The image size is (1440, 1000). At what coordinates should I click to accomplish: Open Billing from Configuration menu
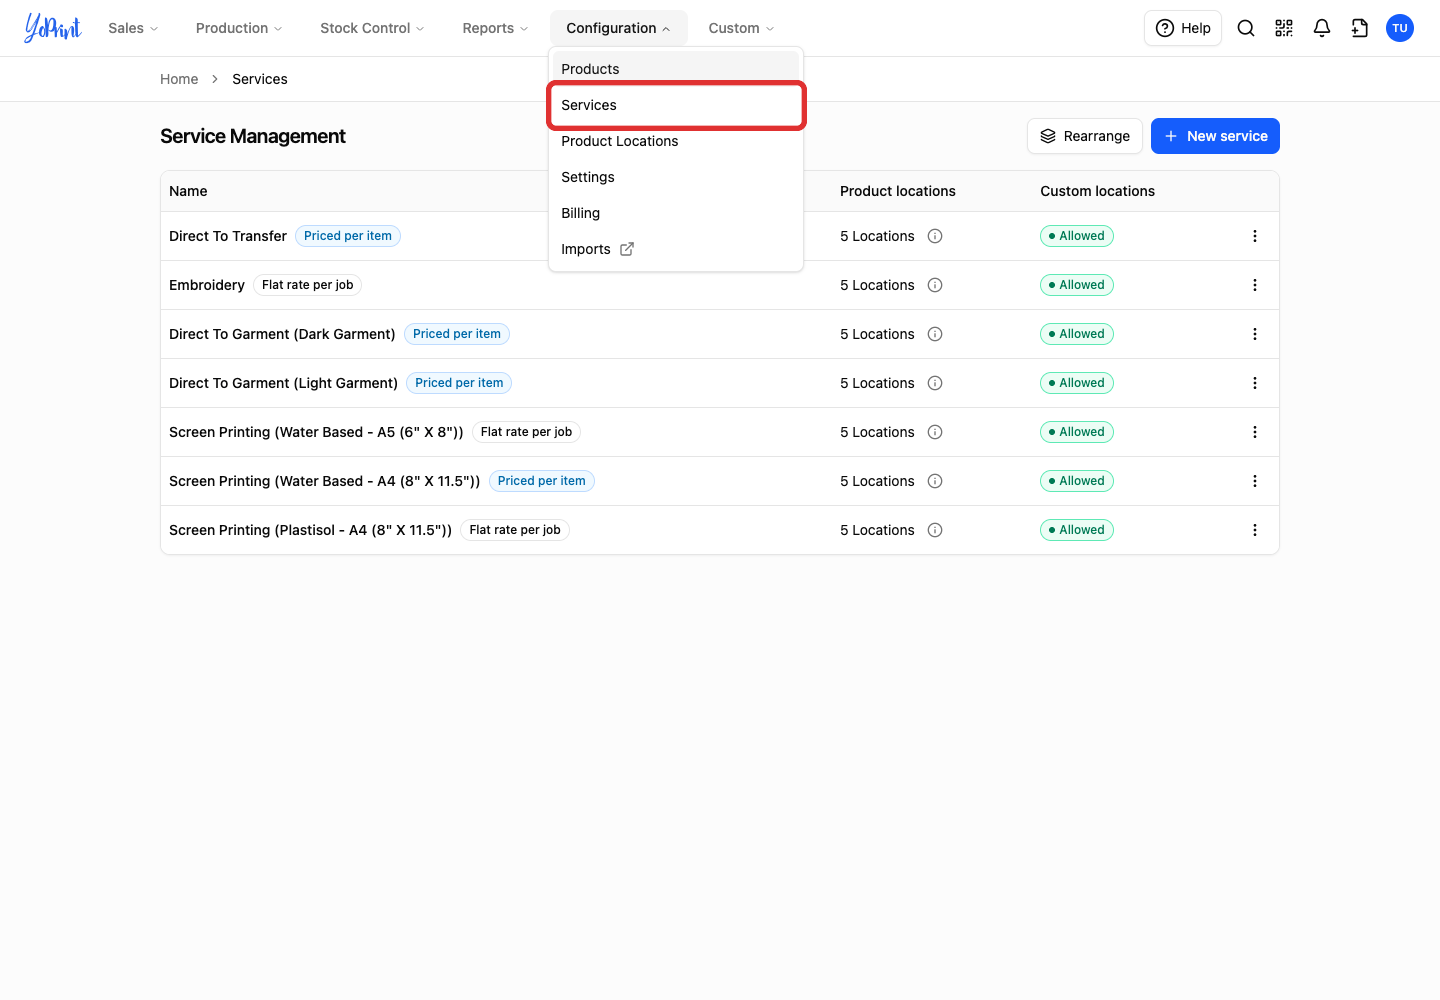tap(676, 213)
